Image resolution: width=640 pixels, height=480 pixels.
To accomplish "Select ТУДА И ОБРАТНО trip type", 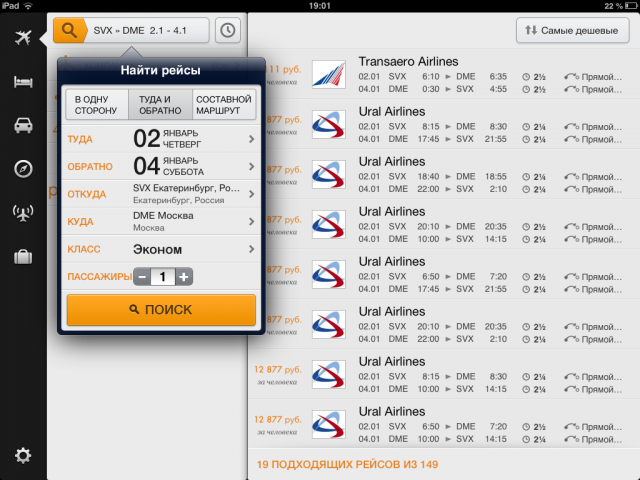I will pyautogui.click(x=160, y=105).
